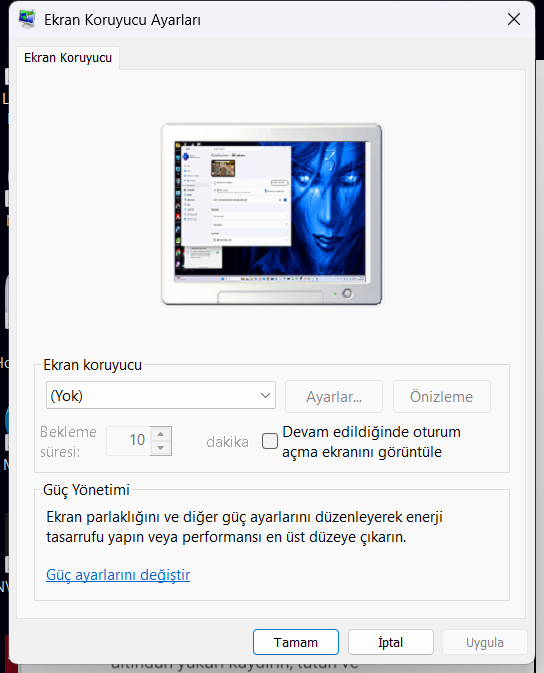Screen dimensions: 544x673
Task: Click the wait time field showing 10
Action: click(x=129, y=440)
